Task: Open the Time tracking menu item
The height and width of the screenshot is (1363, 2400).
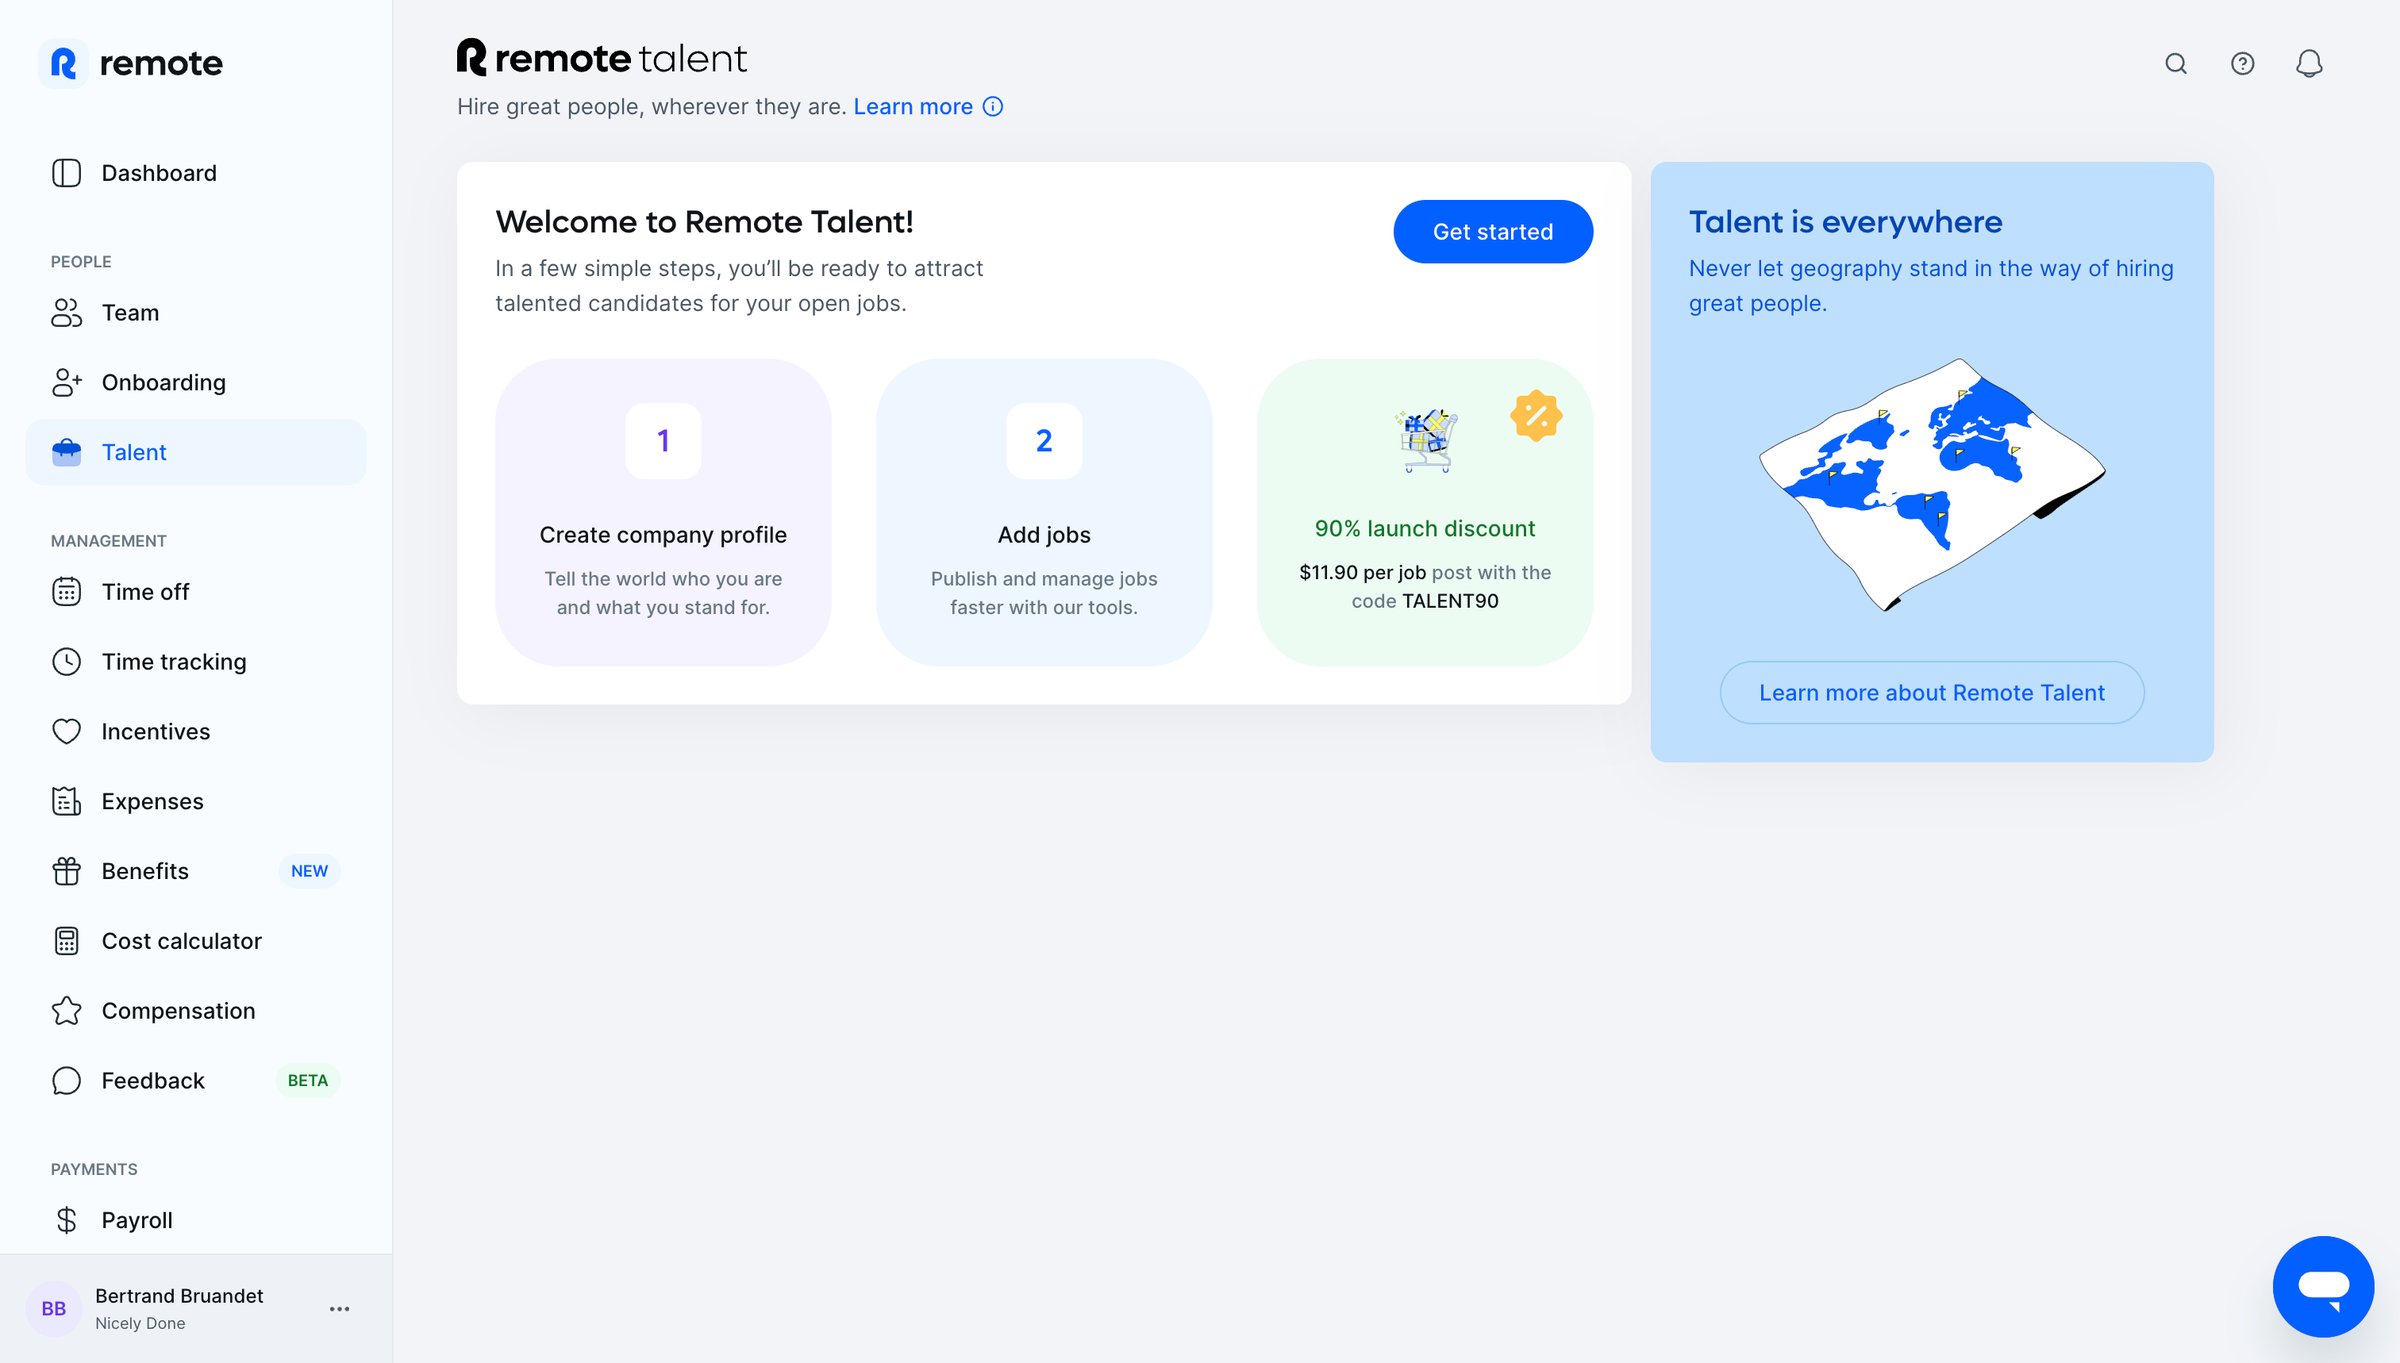Action: tap(196, 662)
